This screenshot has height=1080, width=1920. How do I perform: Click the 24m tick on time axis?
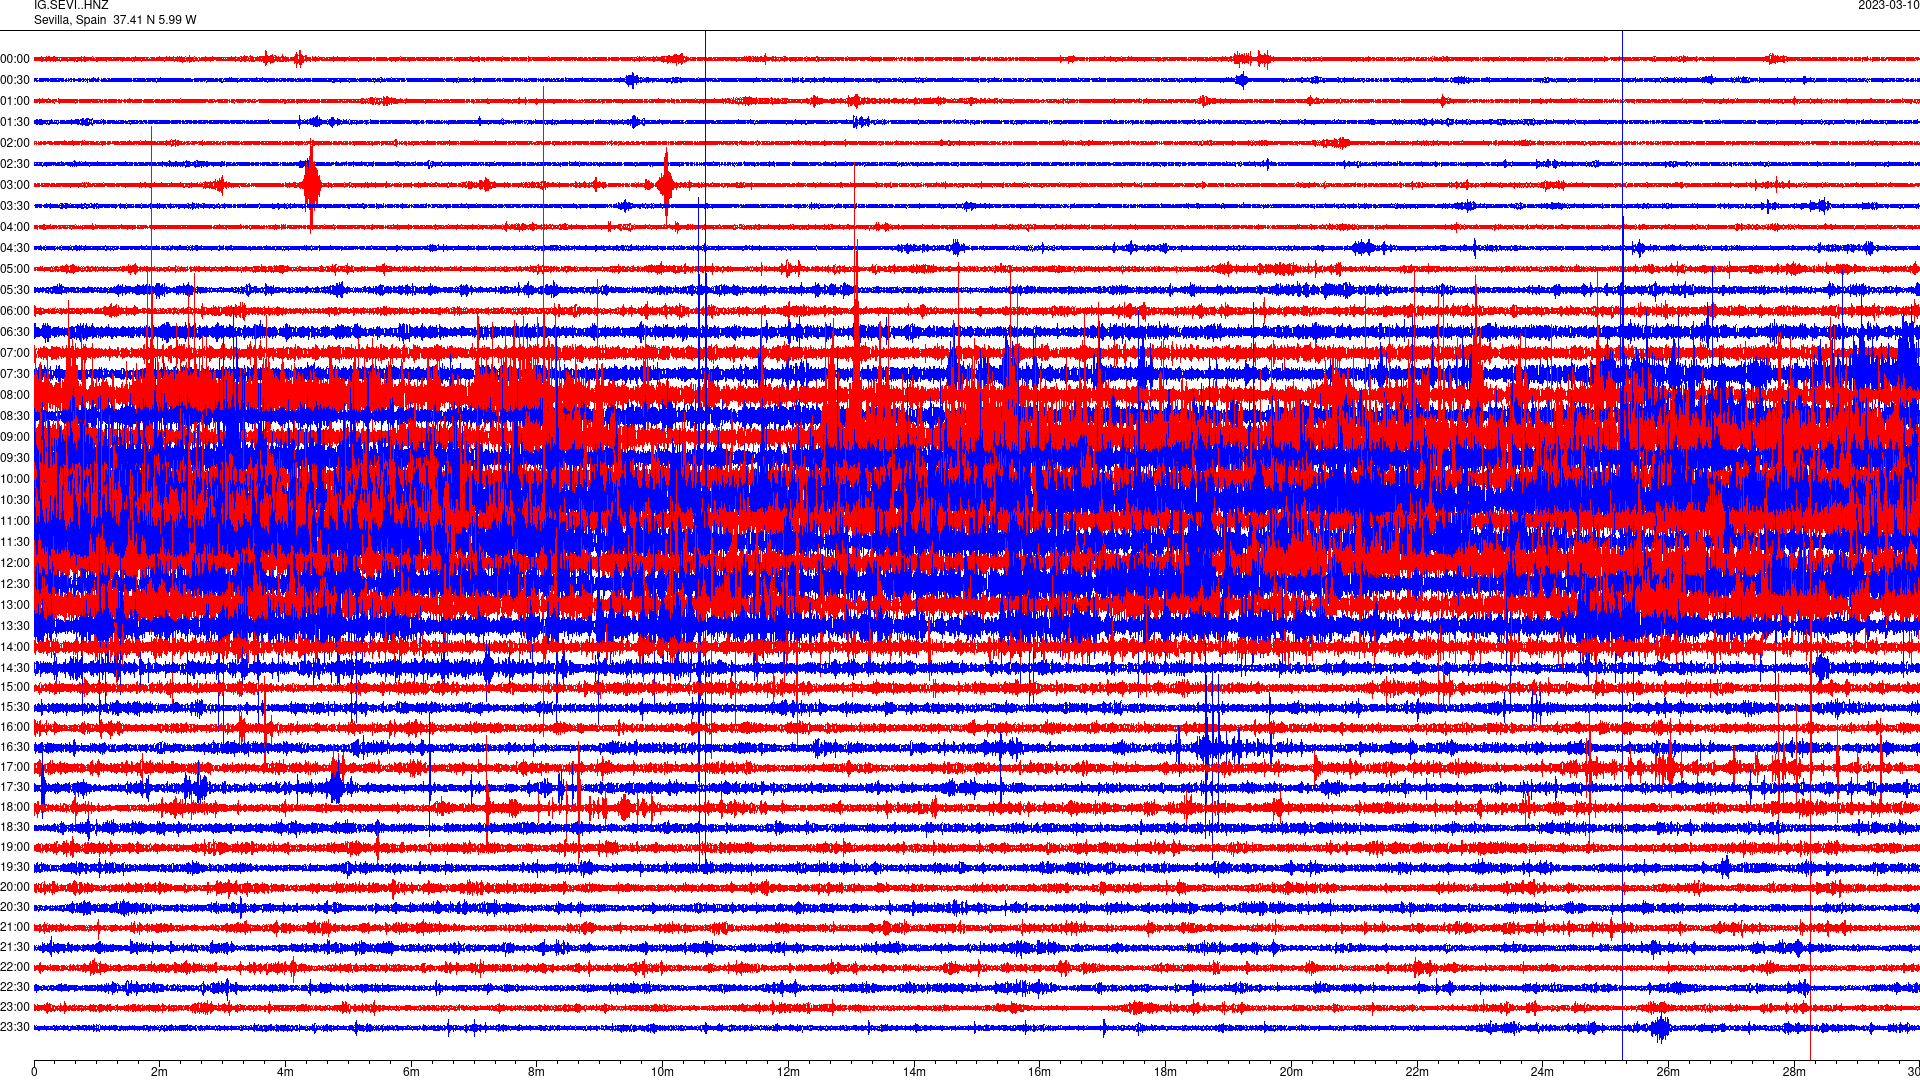1543,1072
